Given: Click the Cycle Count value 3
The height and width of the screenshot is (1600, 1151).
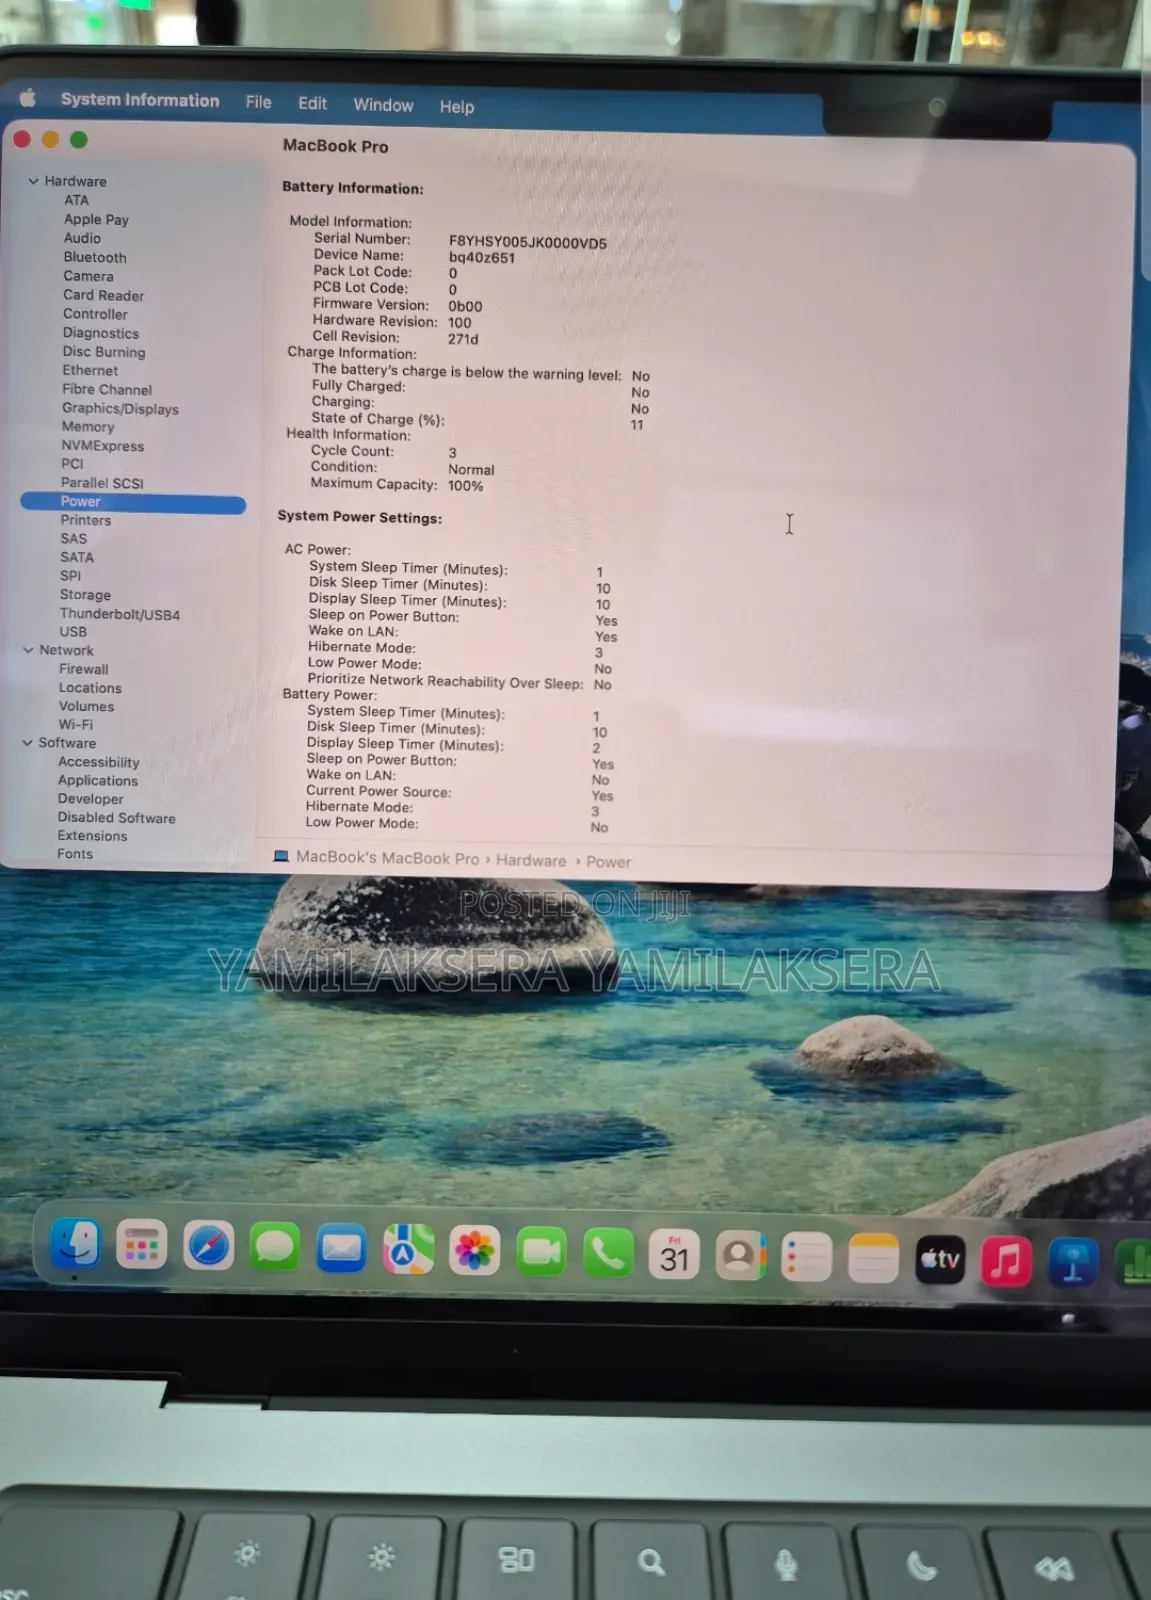Looking at the screenshot, I should 452,453.
